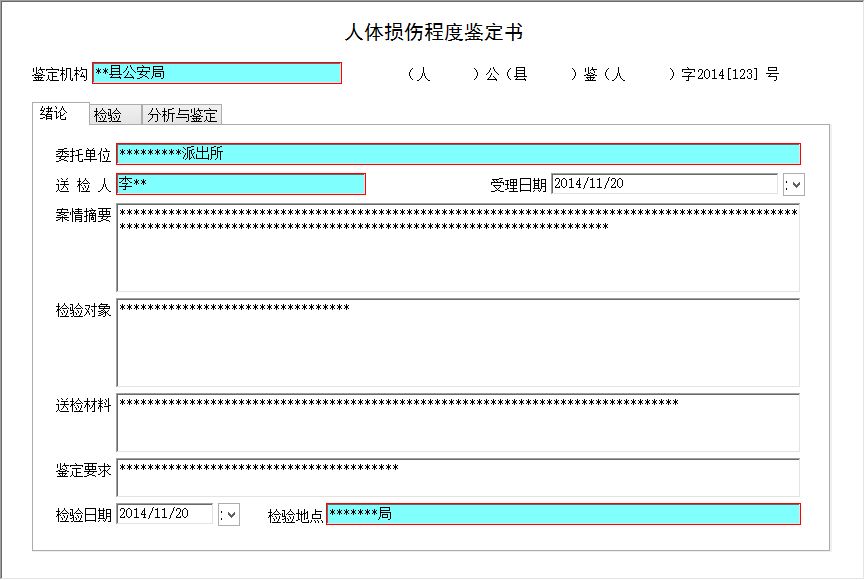Switch to the 绪论 tab
865x580 pixels.
(x=60, y=114)
